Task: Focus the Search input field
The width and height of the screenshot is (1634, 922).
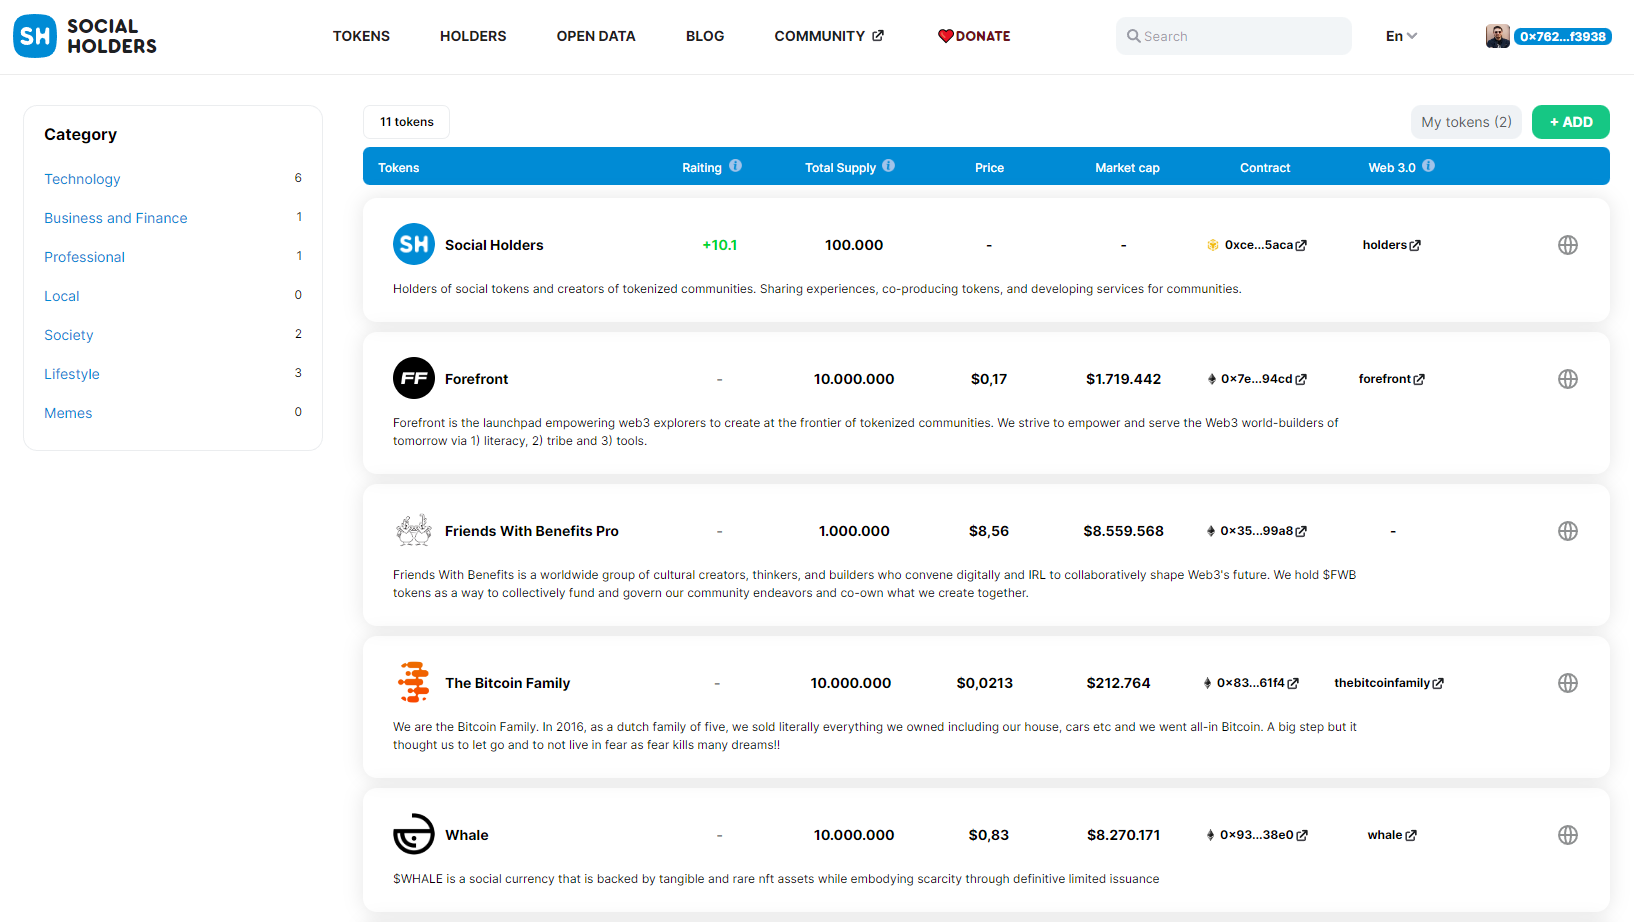Action: pyautogui.click(x=1234, y=36)
